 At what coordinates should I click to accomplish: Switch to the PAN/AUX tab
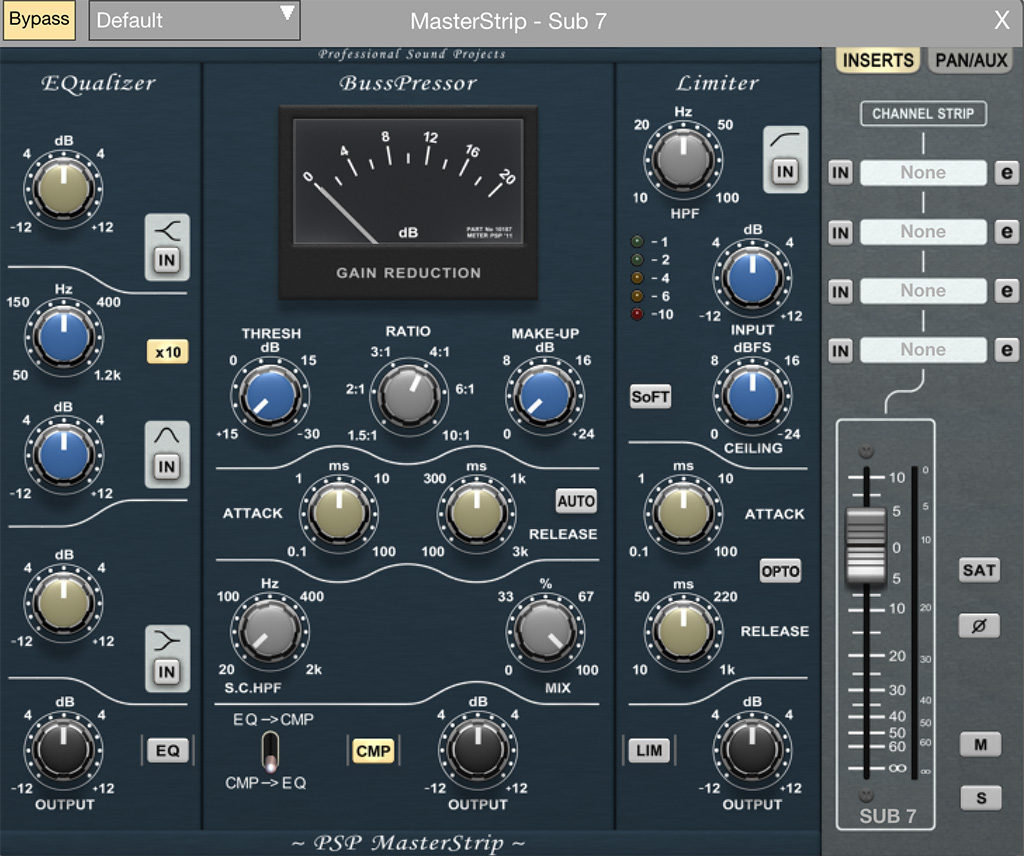(x=971, y=60)
